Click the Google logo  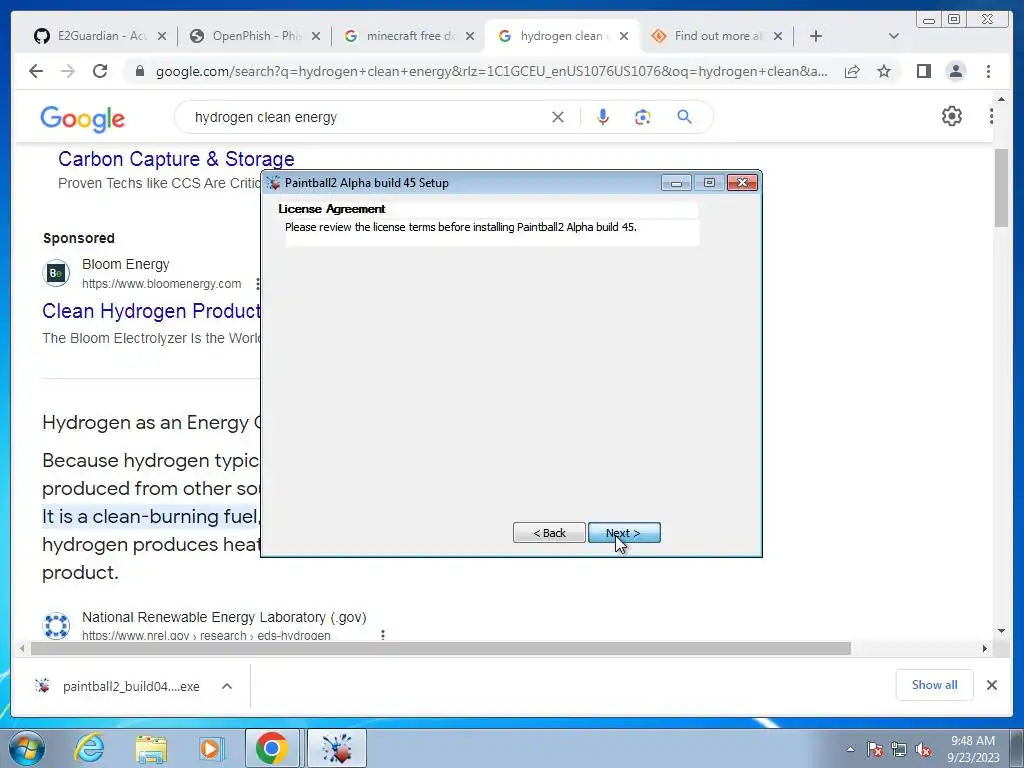tap(82, 119)
